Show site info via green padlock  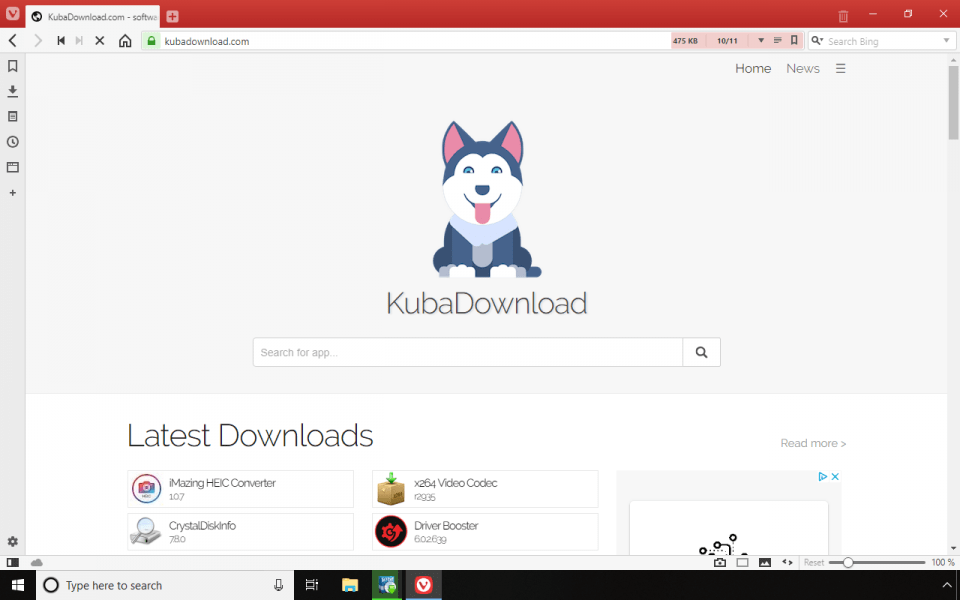click(151, 41)
